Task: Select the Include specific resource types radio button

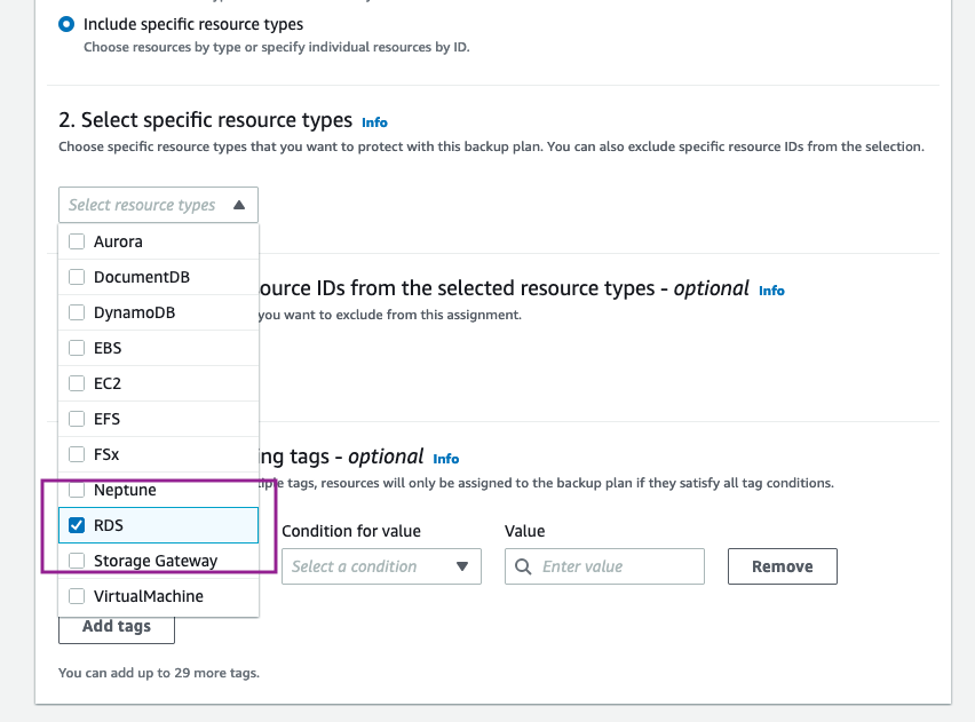Action: tap(65, 24)
